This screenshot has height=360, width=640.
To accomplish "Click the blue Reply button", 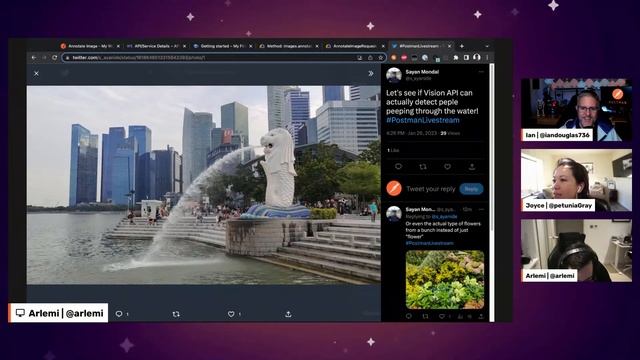I will point(471,189).
